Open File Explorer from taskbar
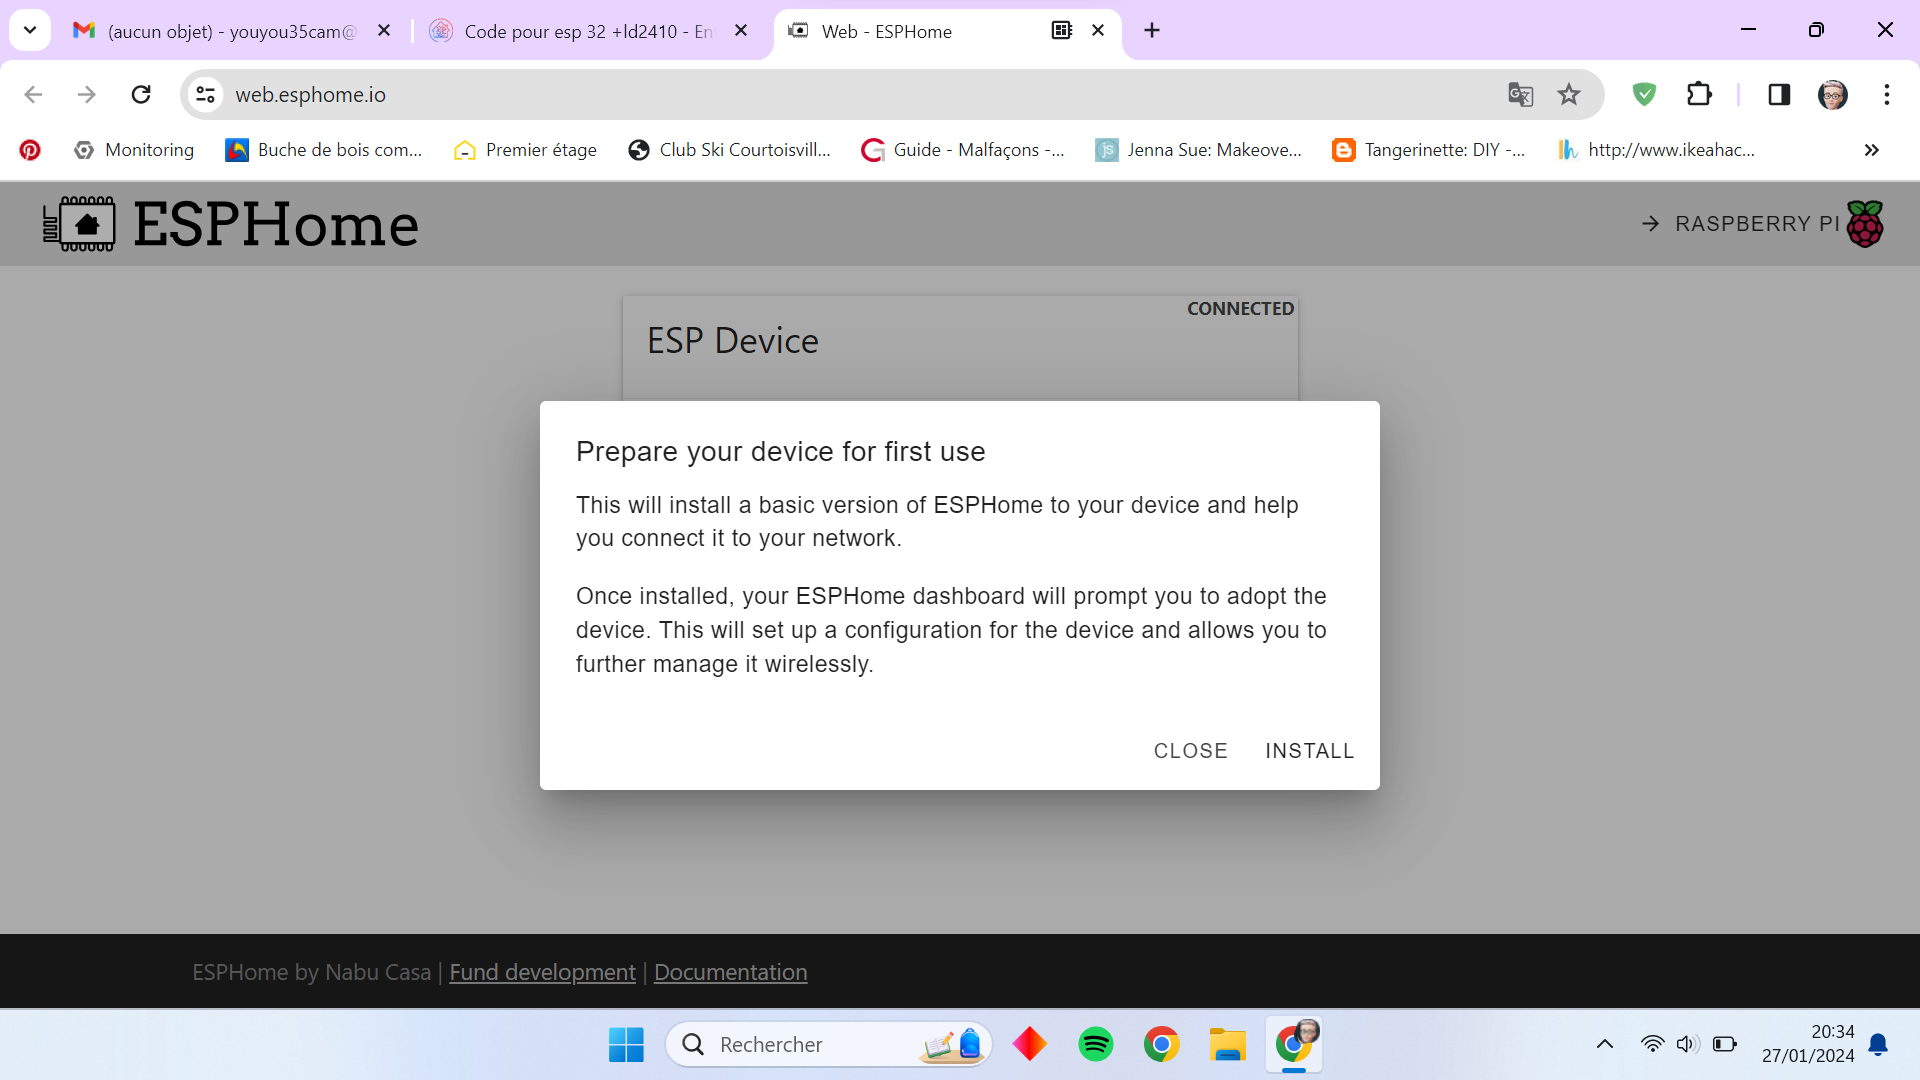This screenshot has height=1080, width=1920. tap(1228, 1045)
